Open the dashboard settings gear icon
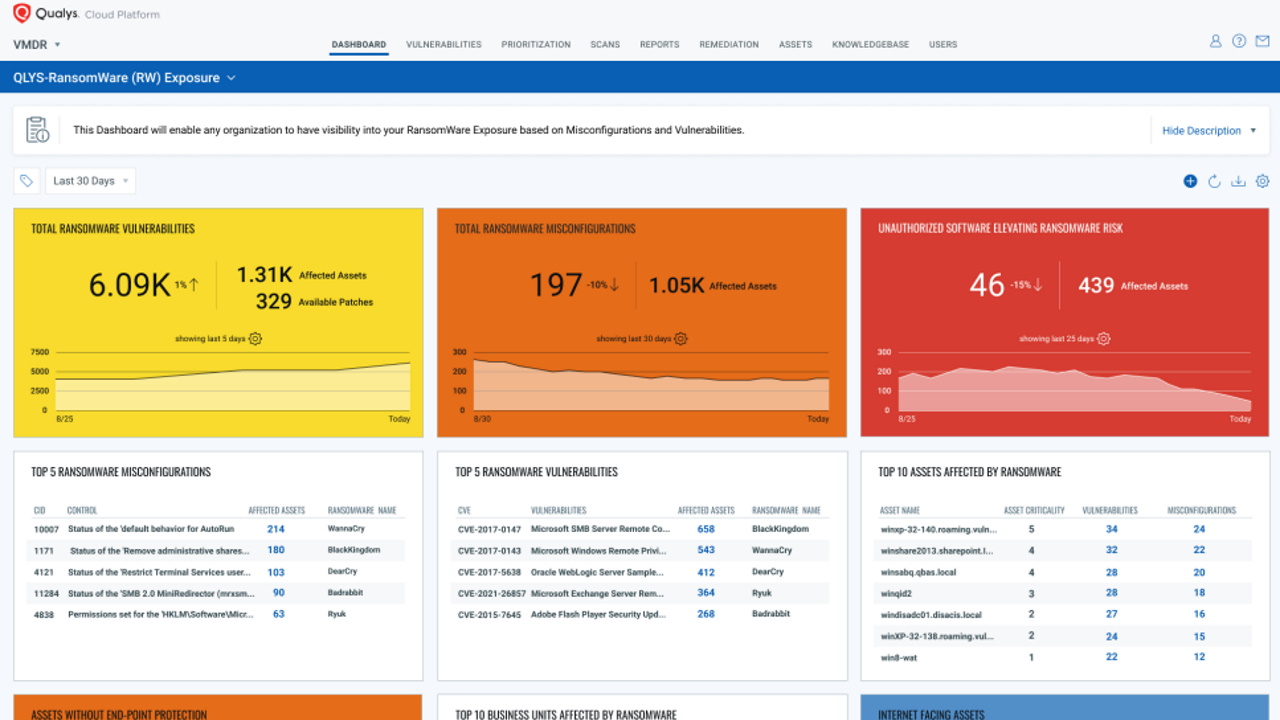 1262,181
